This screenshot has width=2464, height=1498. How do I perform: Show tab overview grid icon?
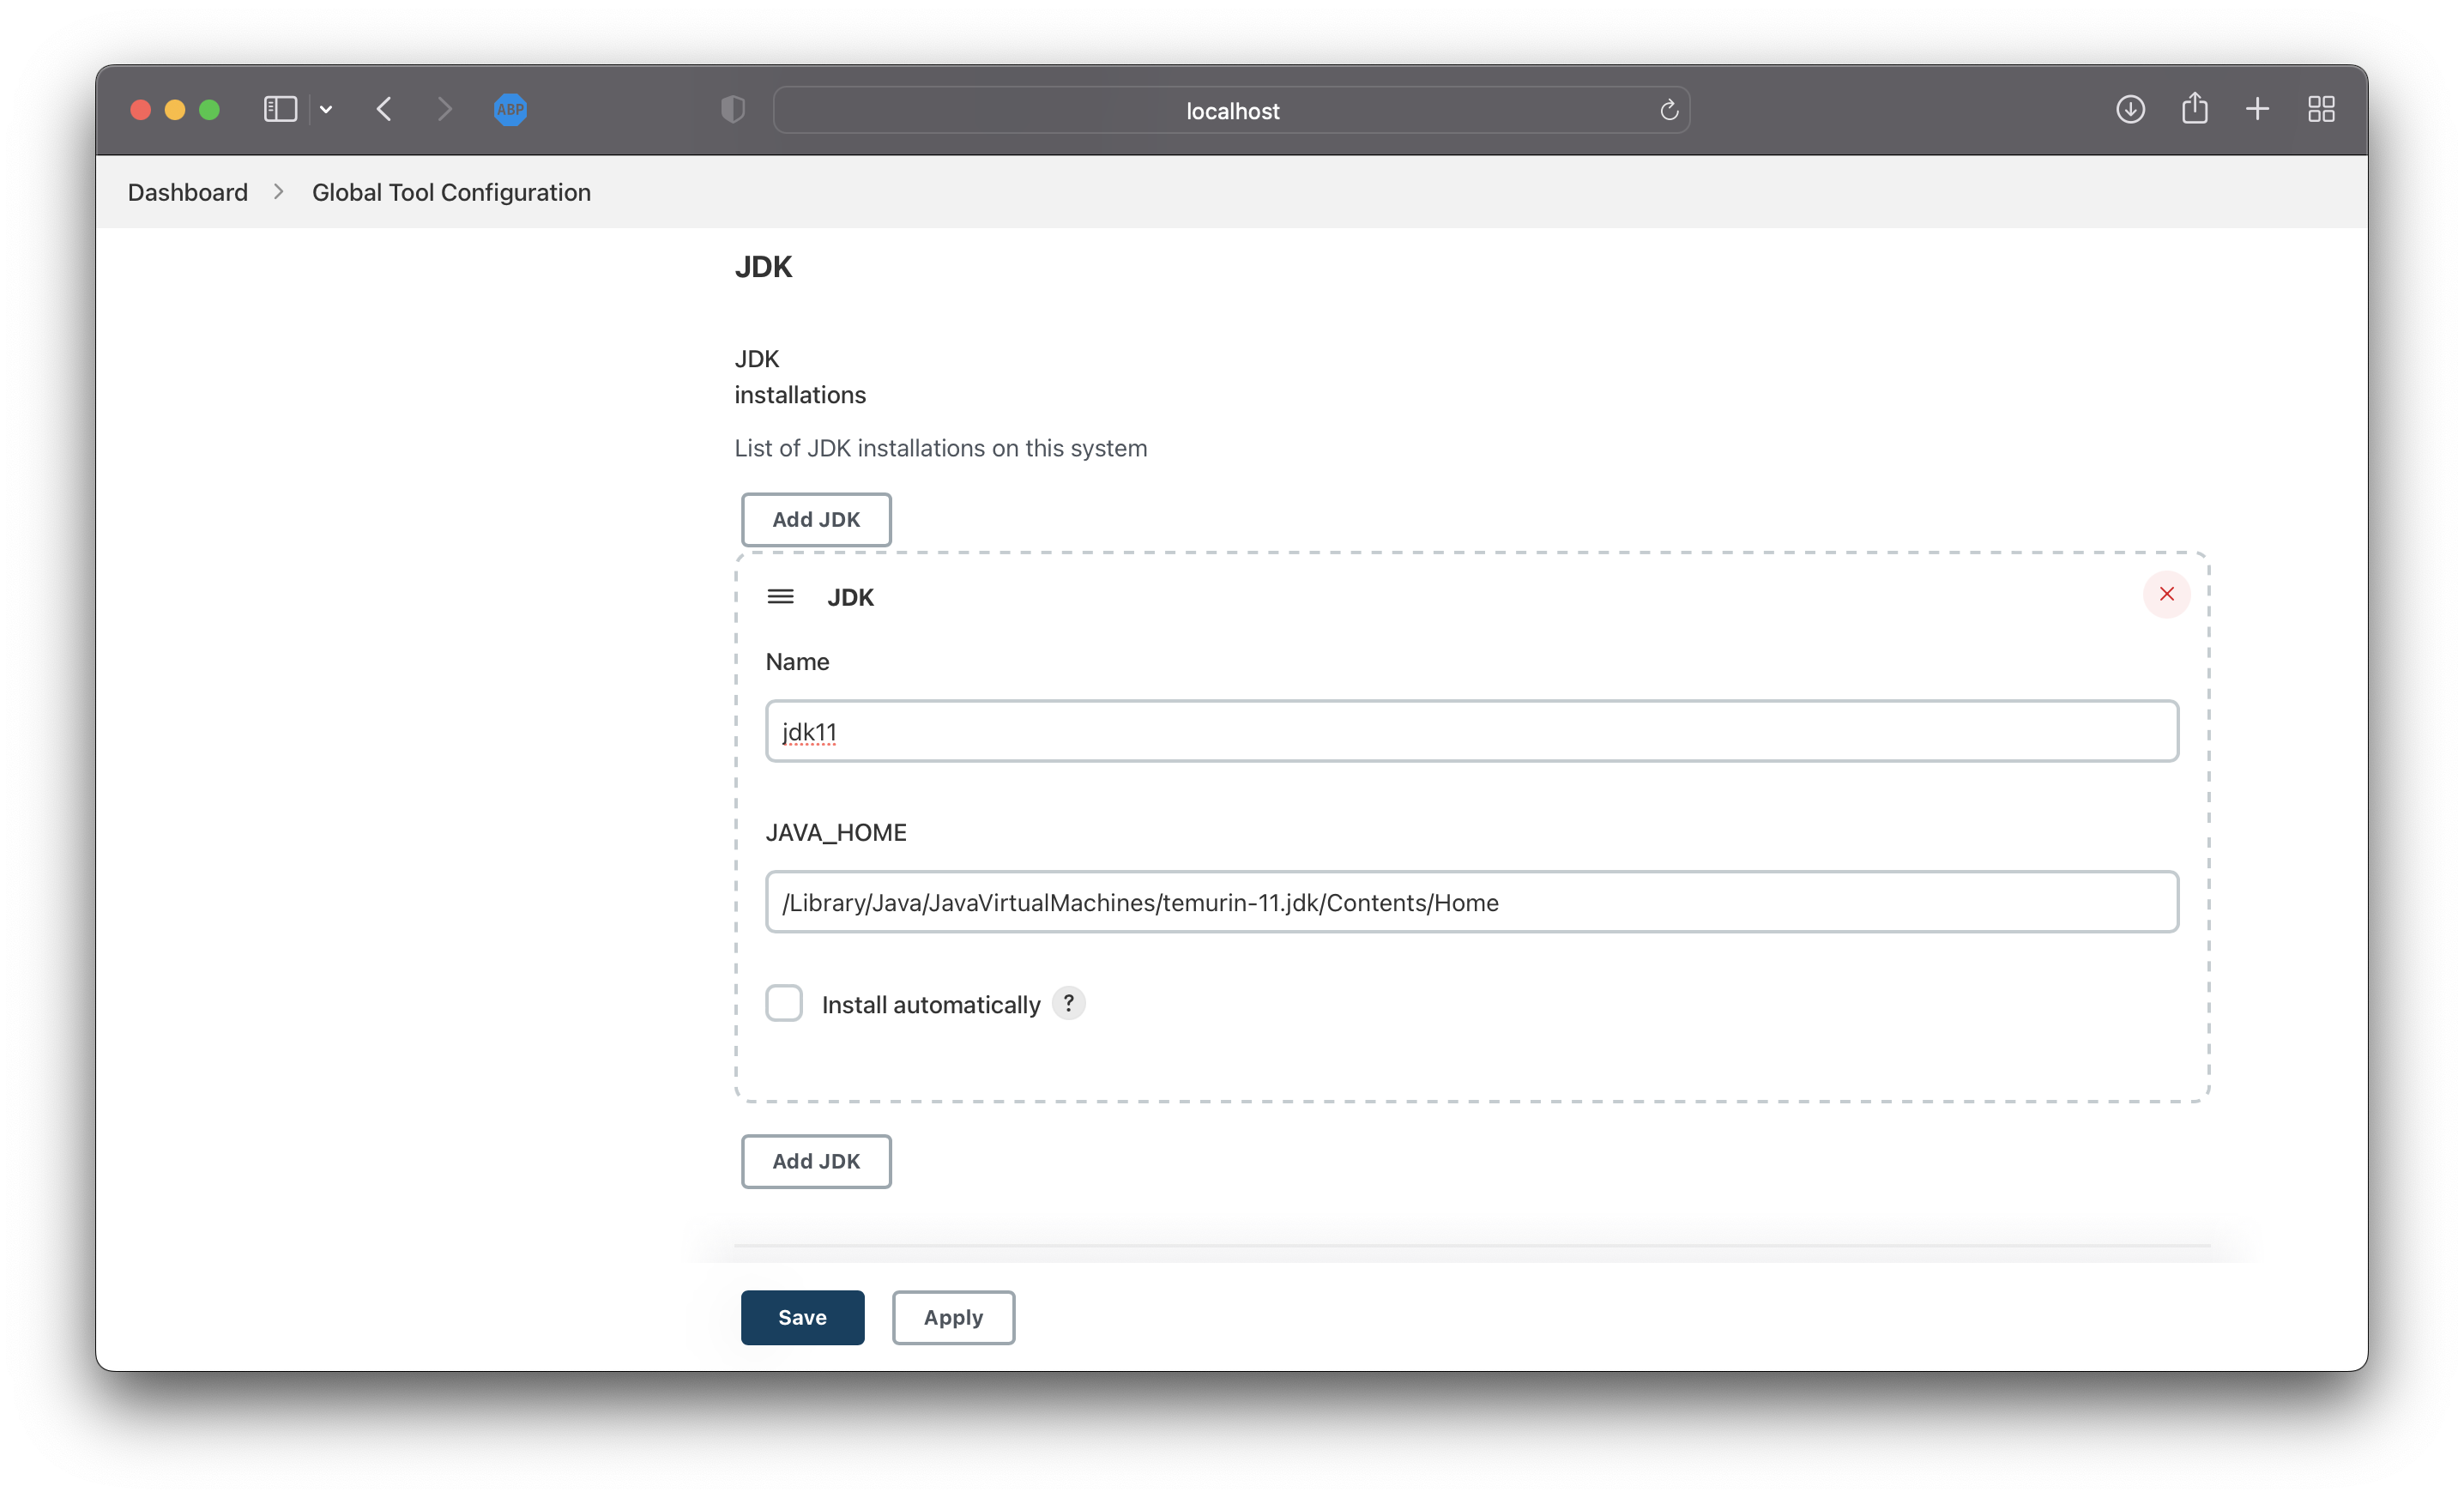[2321, 109]
